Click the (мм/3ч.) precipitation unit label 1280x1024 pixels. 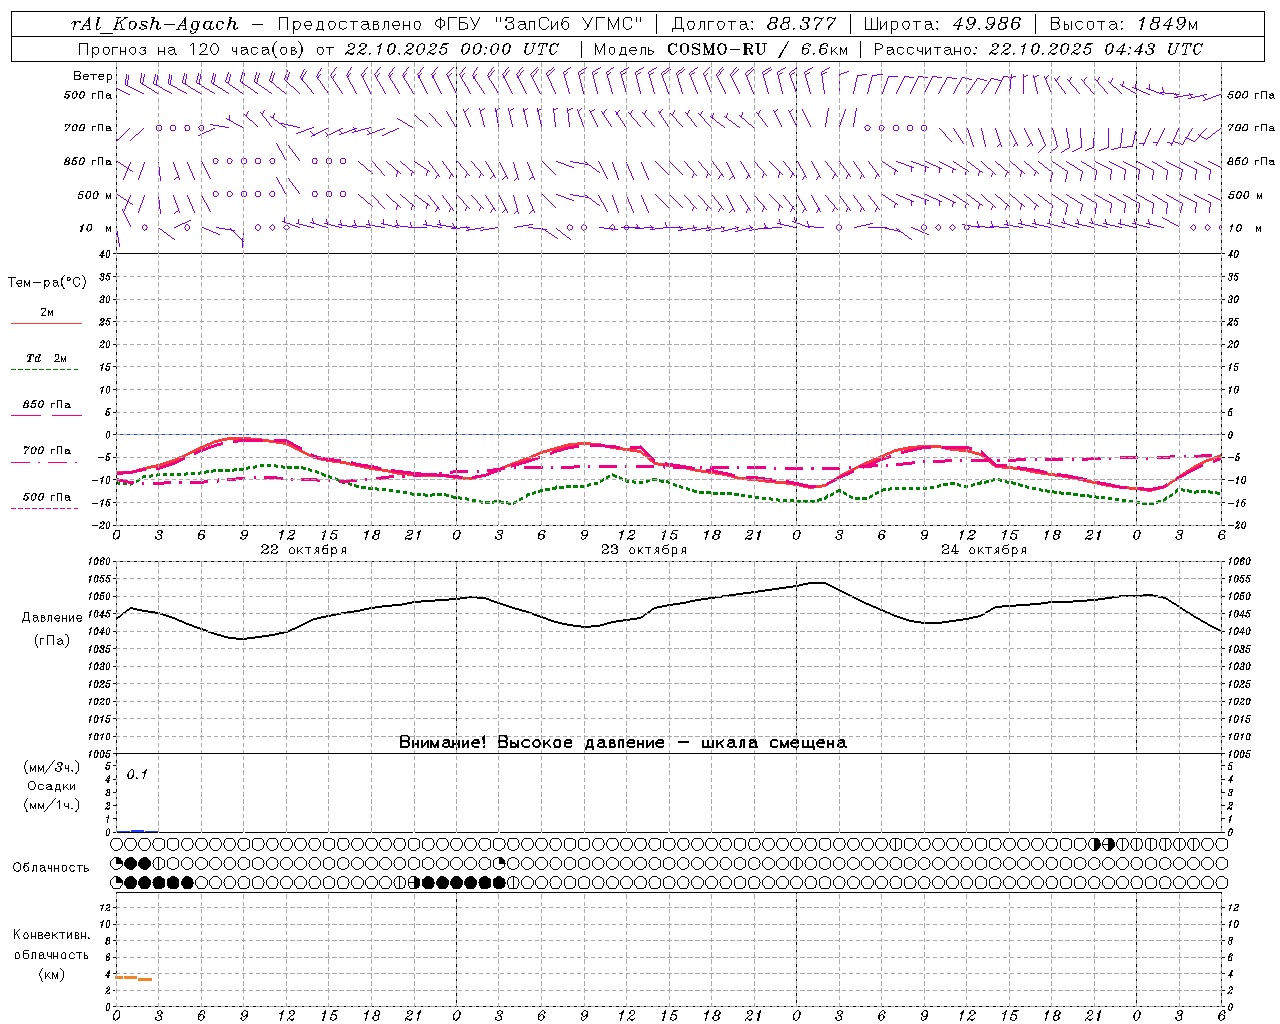click(x=52, y=767)
